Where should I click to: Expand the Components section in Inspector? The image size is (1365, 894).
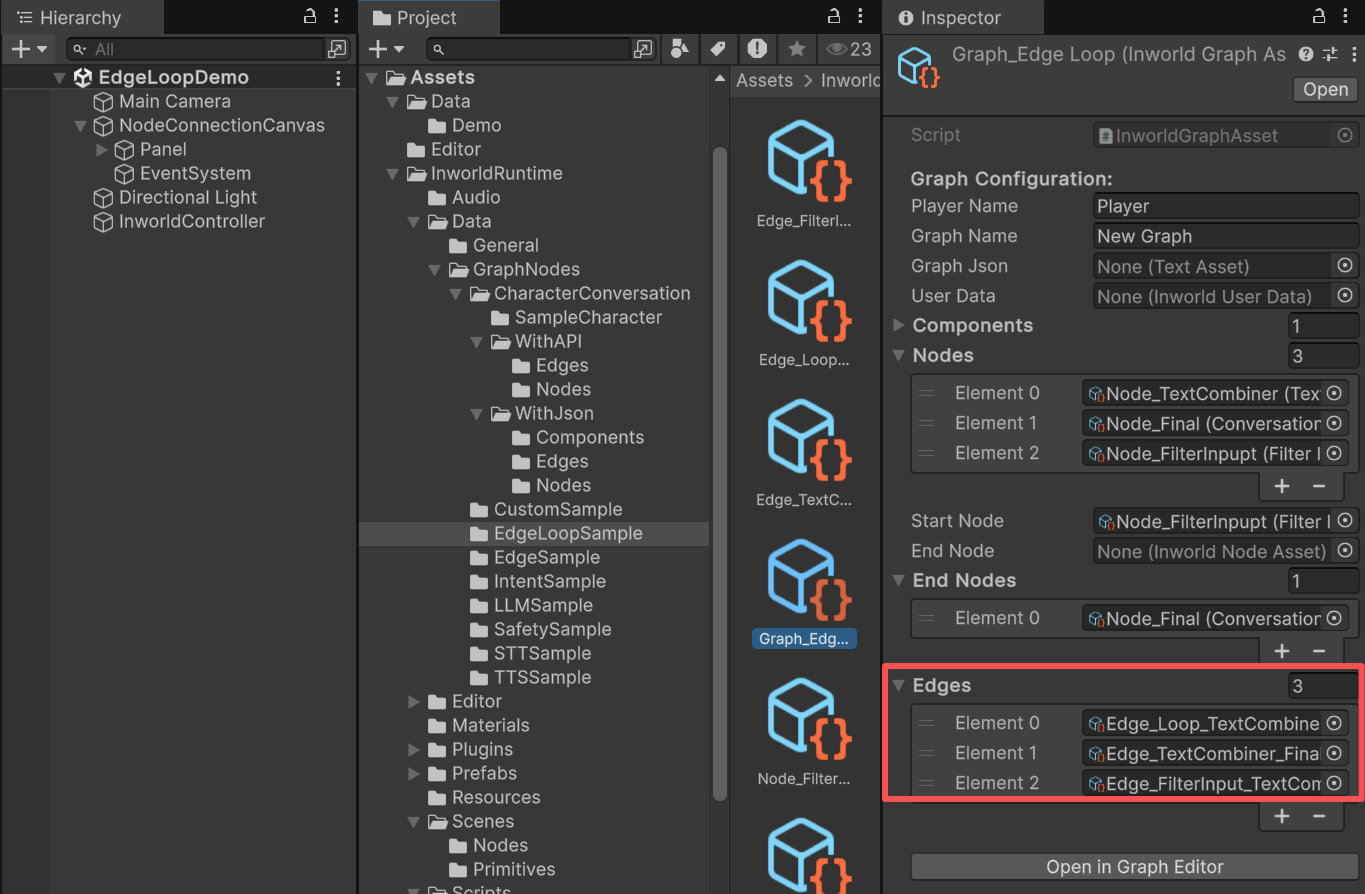tap(898, 326)
